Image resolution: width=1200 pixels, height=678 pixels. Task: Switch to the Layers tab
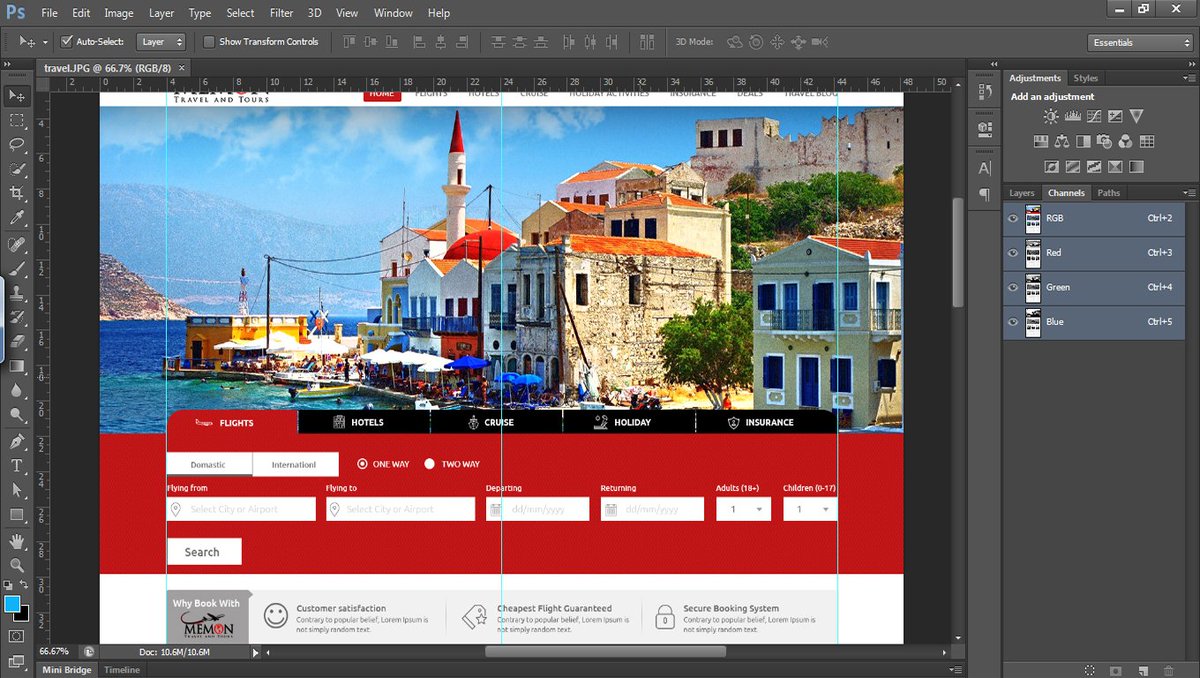pyautogui.click(x=1021, y=193)
